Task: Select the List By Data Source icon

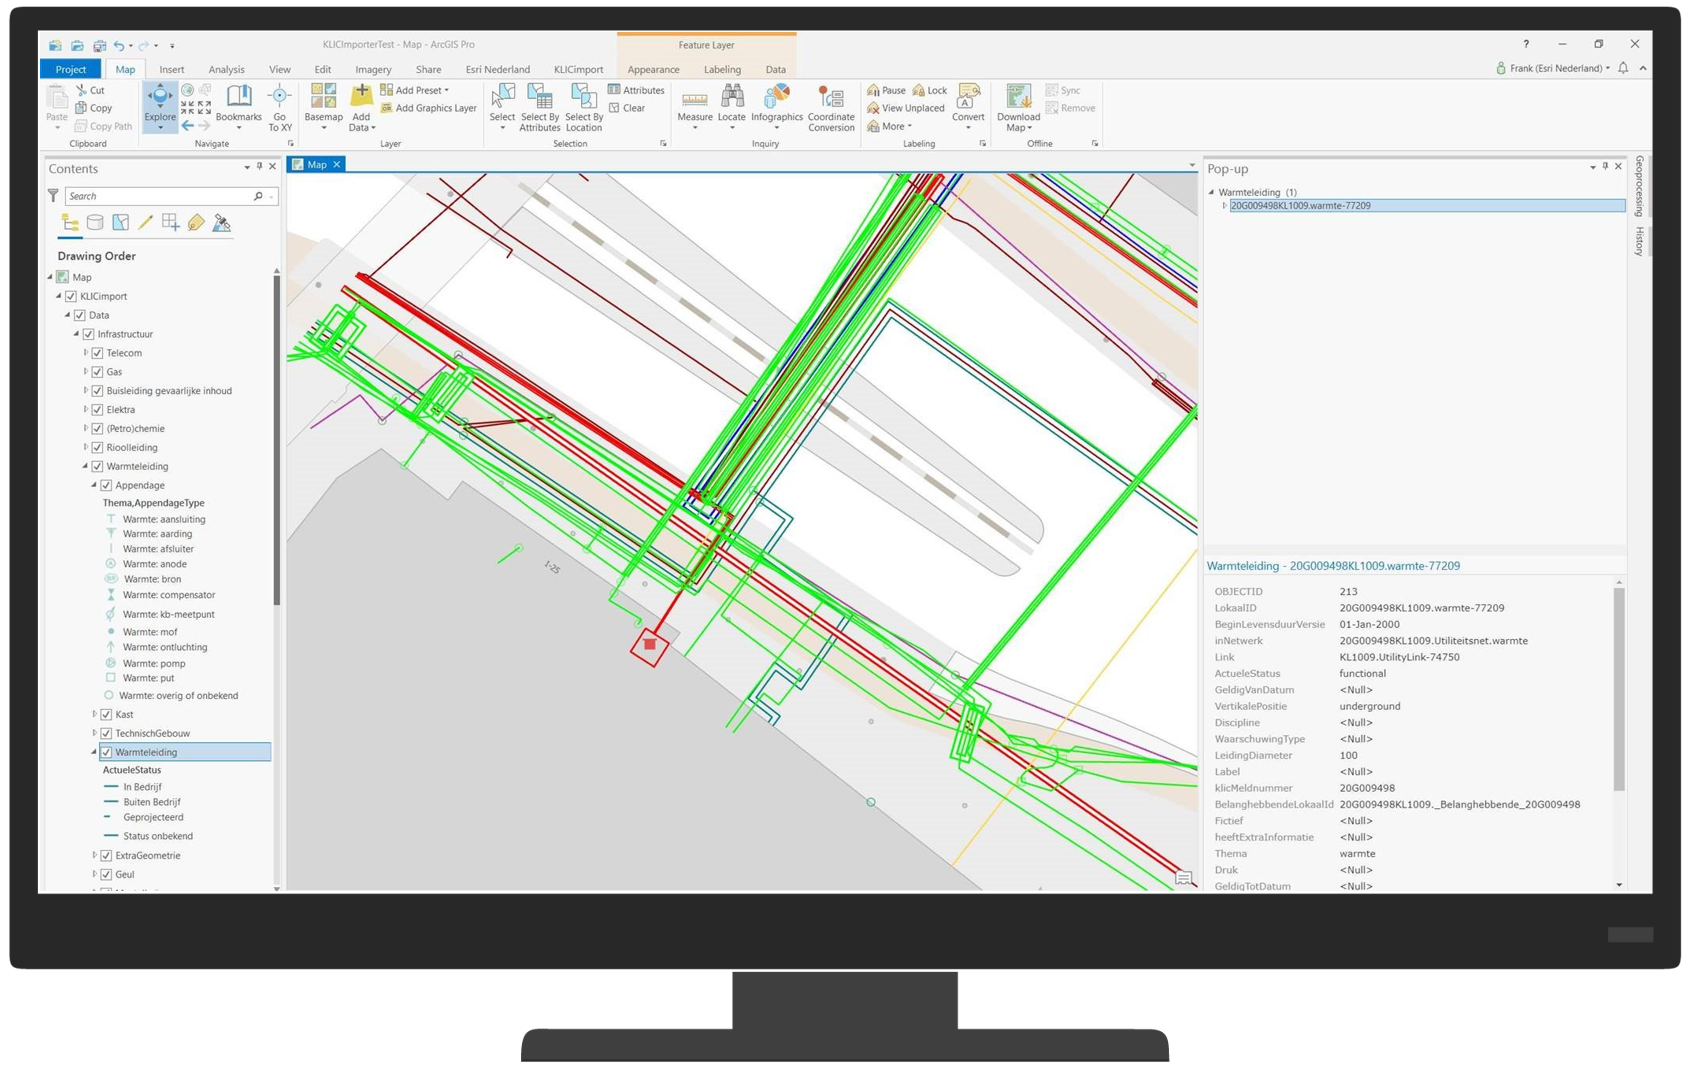Action: pyautogui.click(x=95, y=222)
